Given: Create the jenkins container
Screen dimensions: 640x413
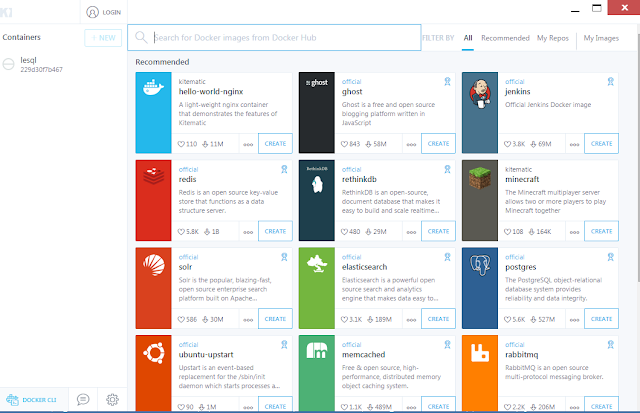Looking at the screenshot, I should tap(601, 144).
